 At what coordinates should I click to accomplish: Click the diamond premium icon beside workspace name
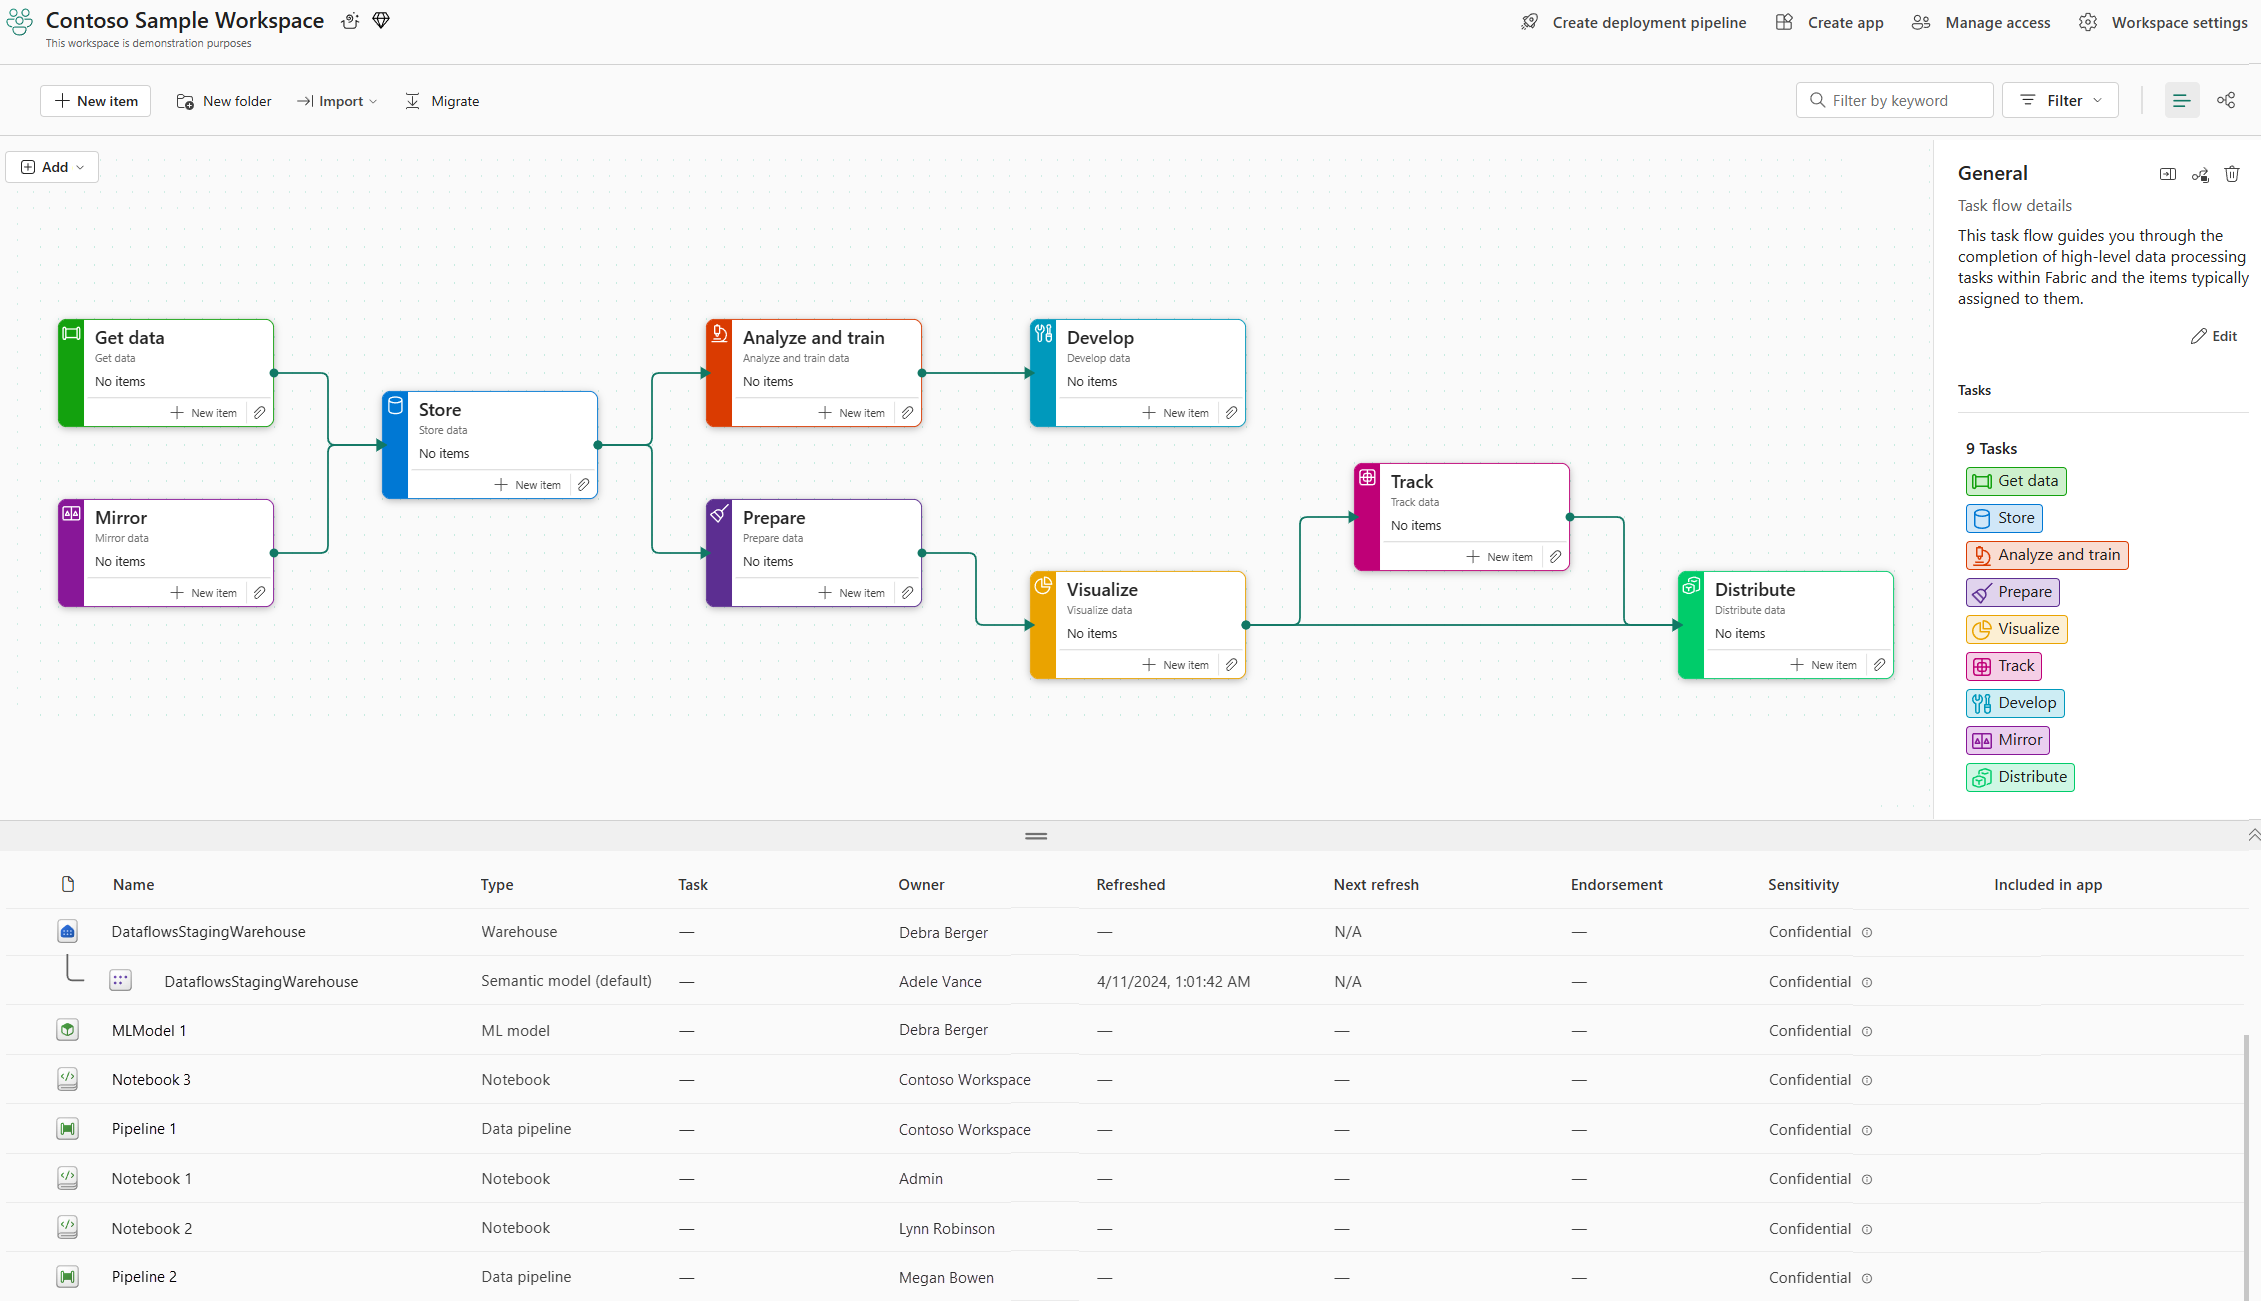[x=381, y=21]
